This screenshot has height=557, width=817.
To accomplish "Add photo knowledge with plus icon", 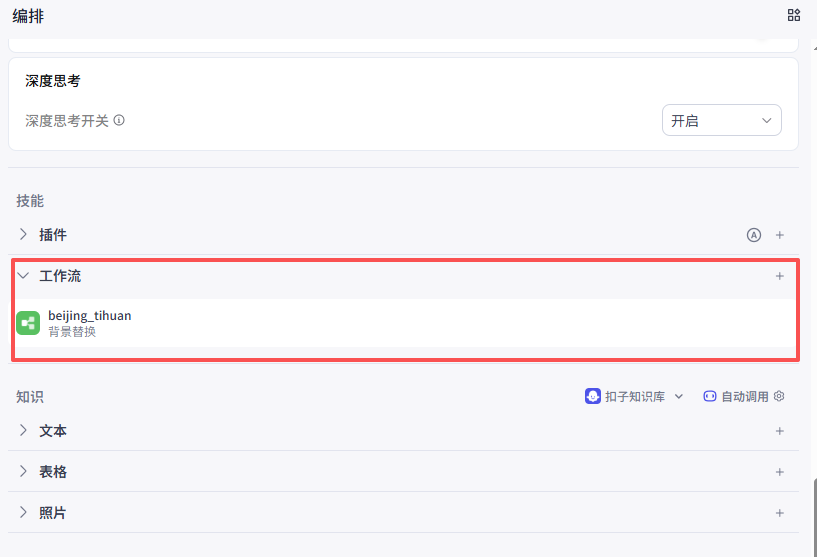I will tap(780, 513).
